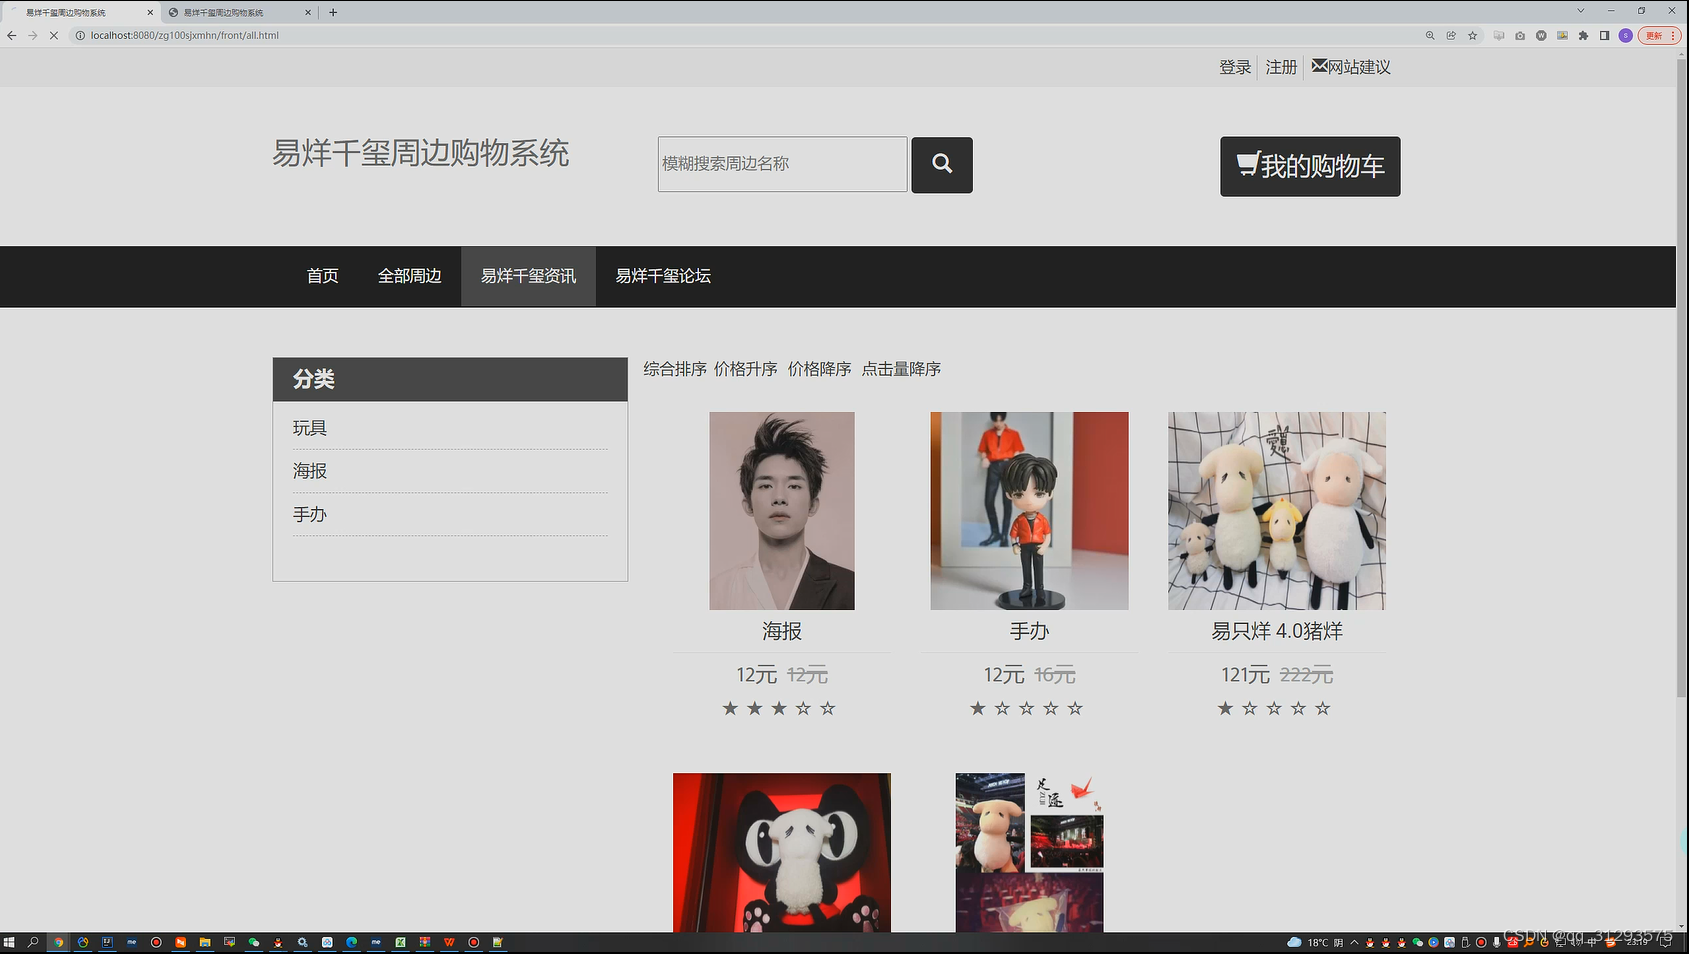Stop page loading with the X button
Screen dimensions: 1689x954
(54, 35)
